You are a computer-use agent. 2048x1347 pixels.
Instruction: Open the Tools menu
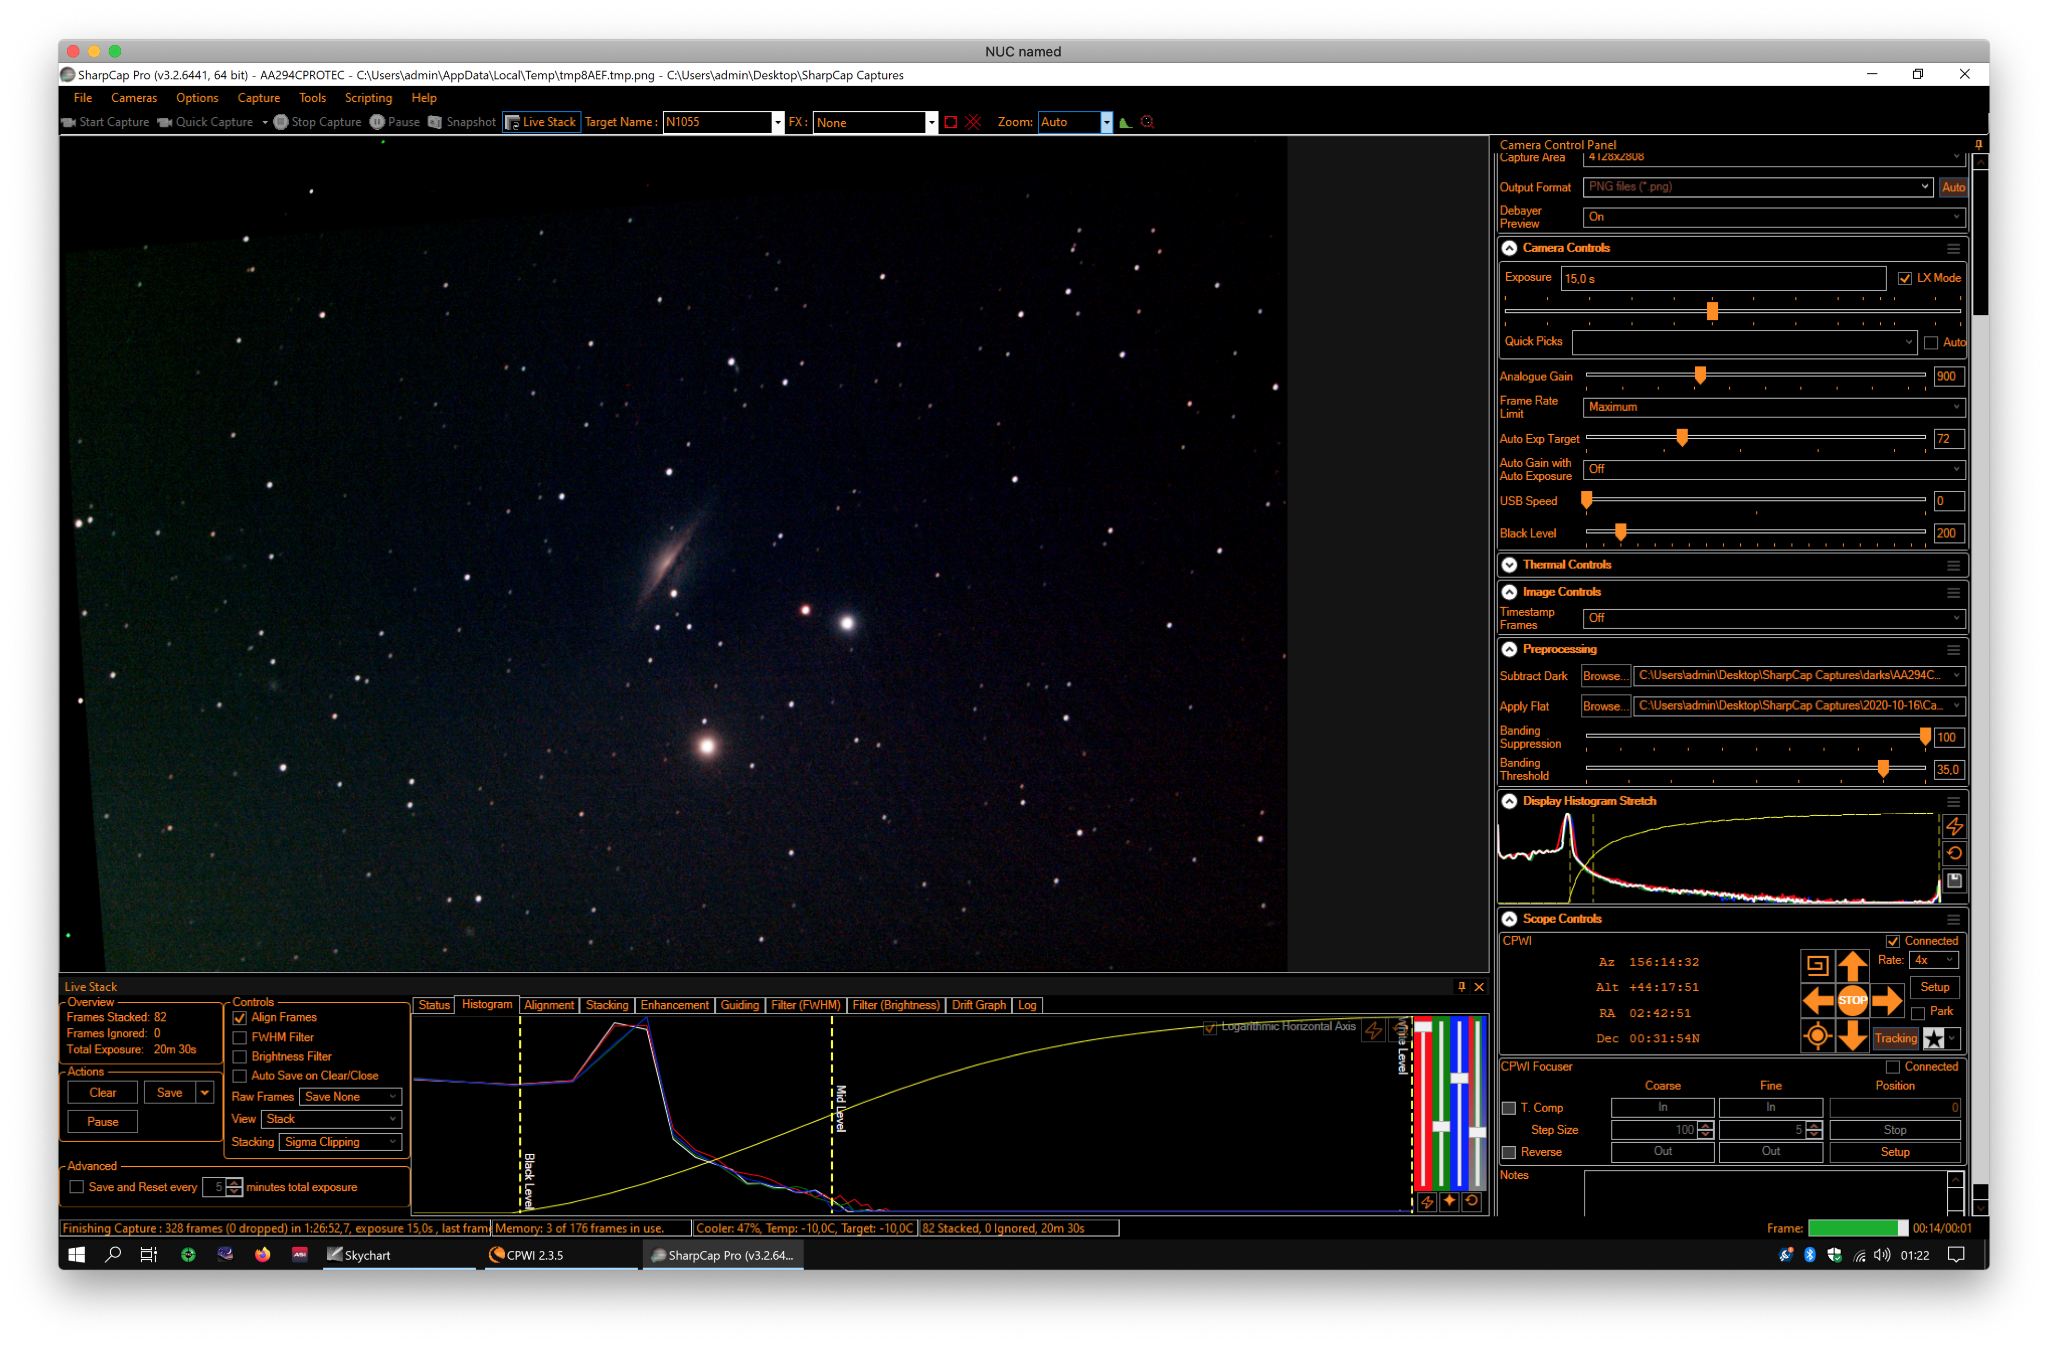point(312,98)
